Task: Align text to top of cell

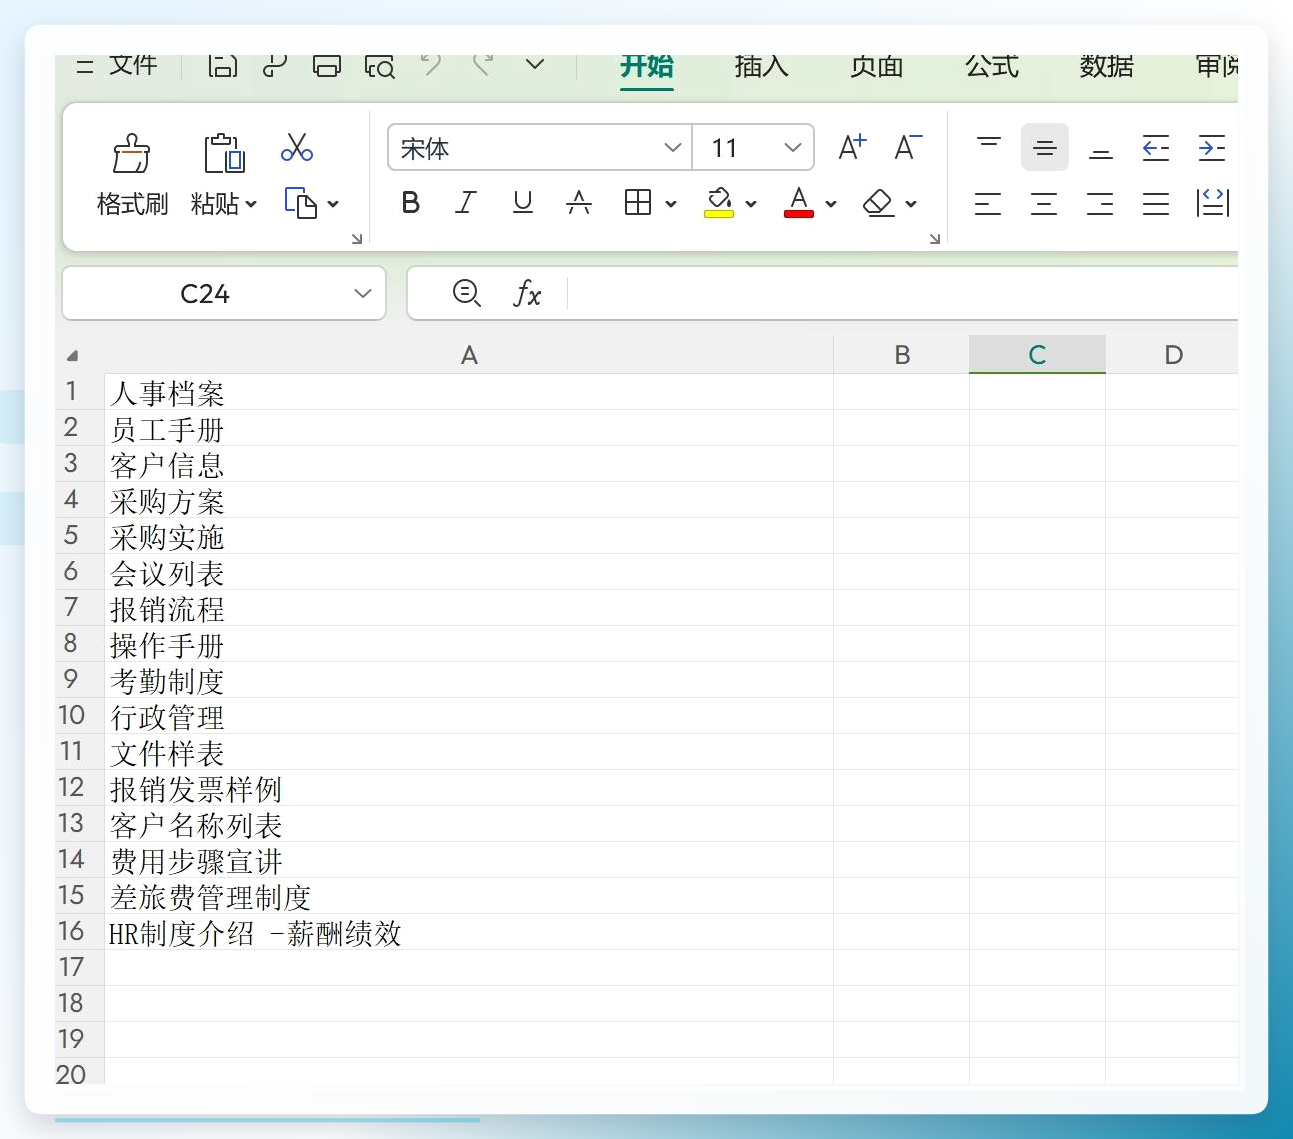Action: 989,148
